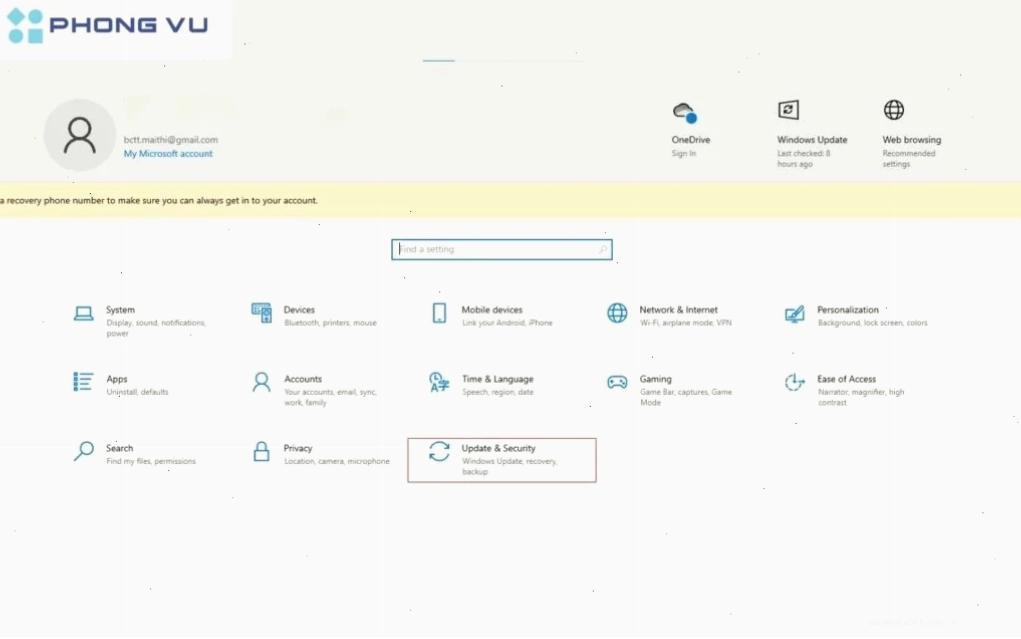Click 'Background, lock screen, colors' description
Screen dimensions: 1021x639
(x=873, y=323)
